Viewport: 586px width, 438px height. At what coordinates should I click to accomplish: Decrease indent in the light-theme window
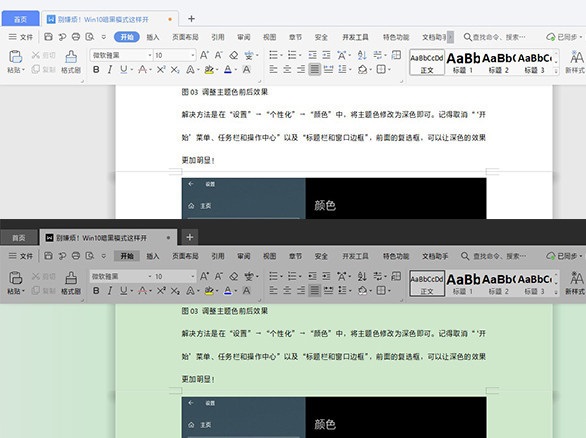312,55
